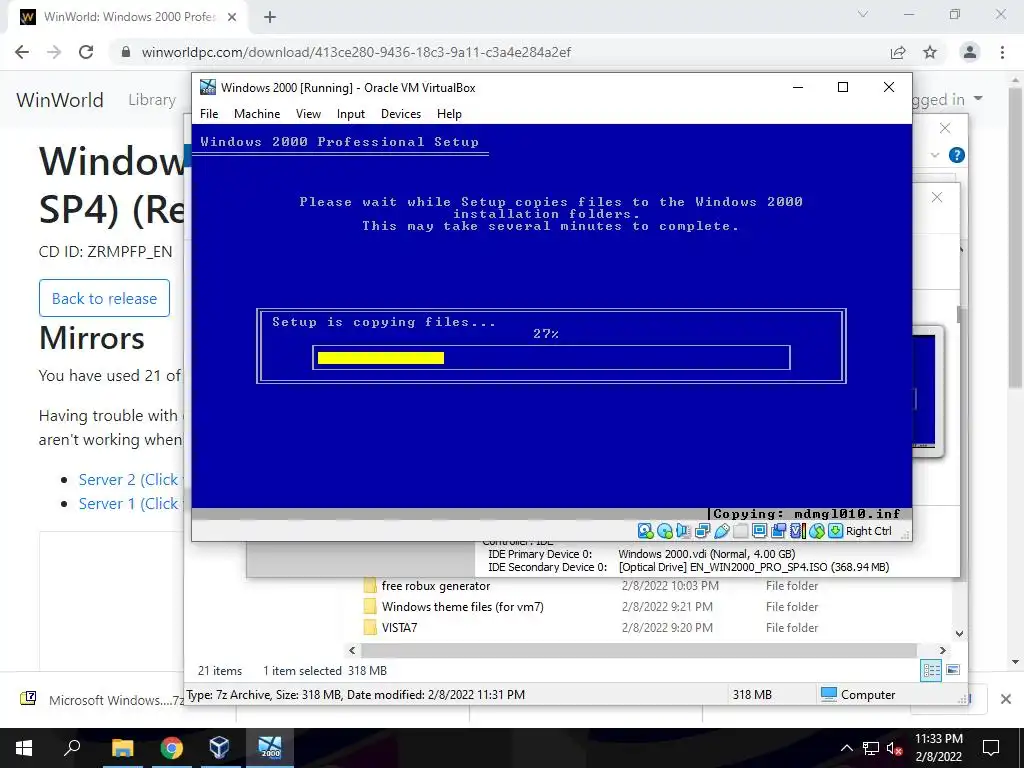1024x768 pixels.
Task: Switch file explorer to details view
Action: coord(931,670)
